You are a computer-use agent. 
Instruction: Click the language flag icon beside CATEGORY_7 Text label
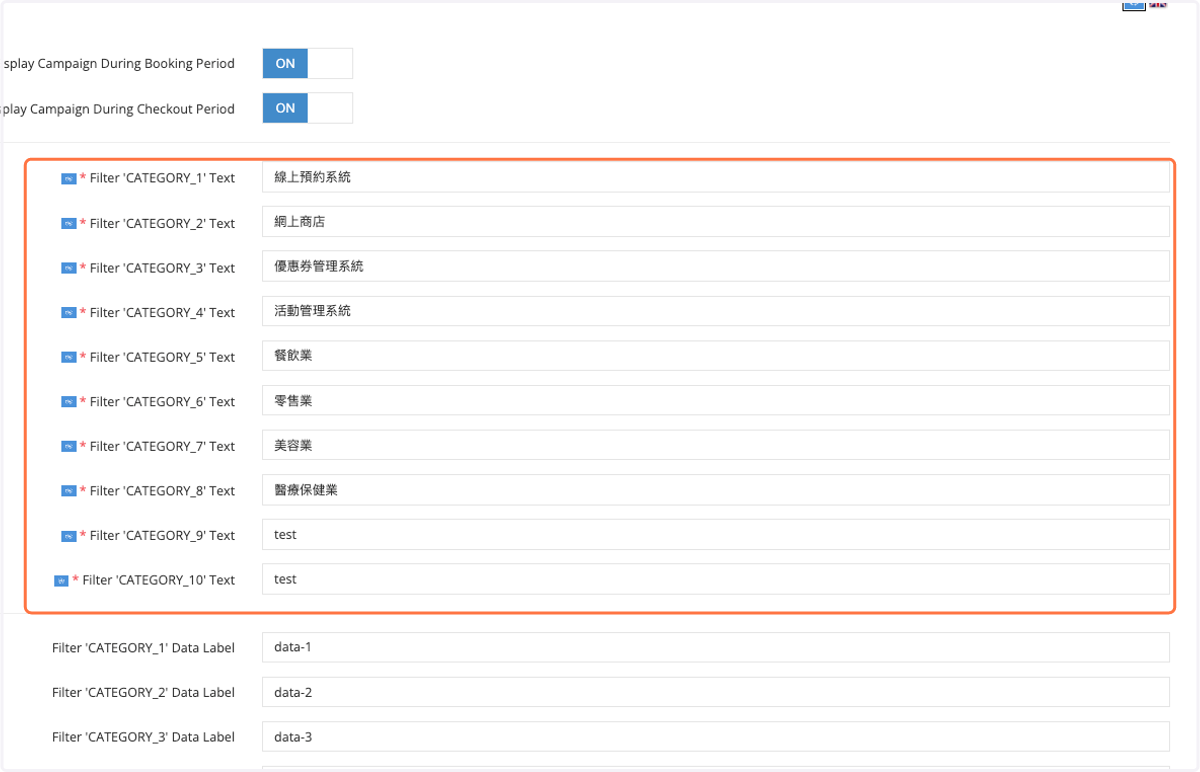coord(68,446)
